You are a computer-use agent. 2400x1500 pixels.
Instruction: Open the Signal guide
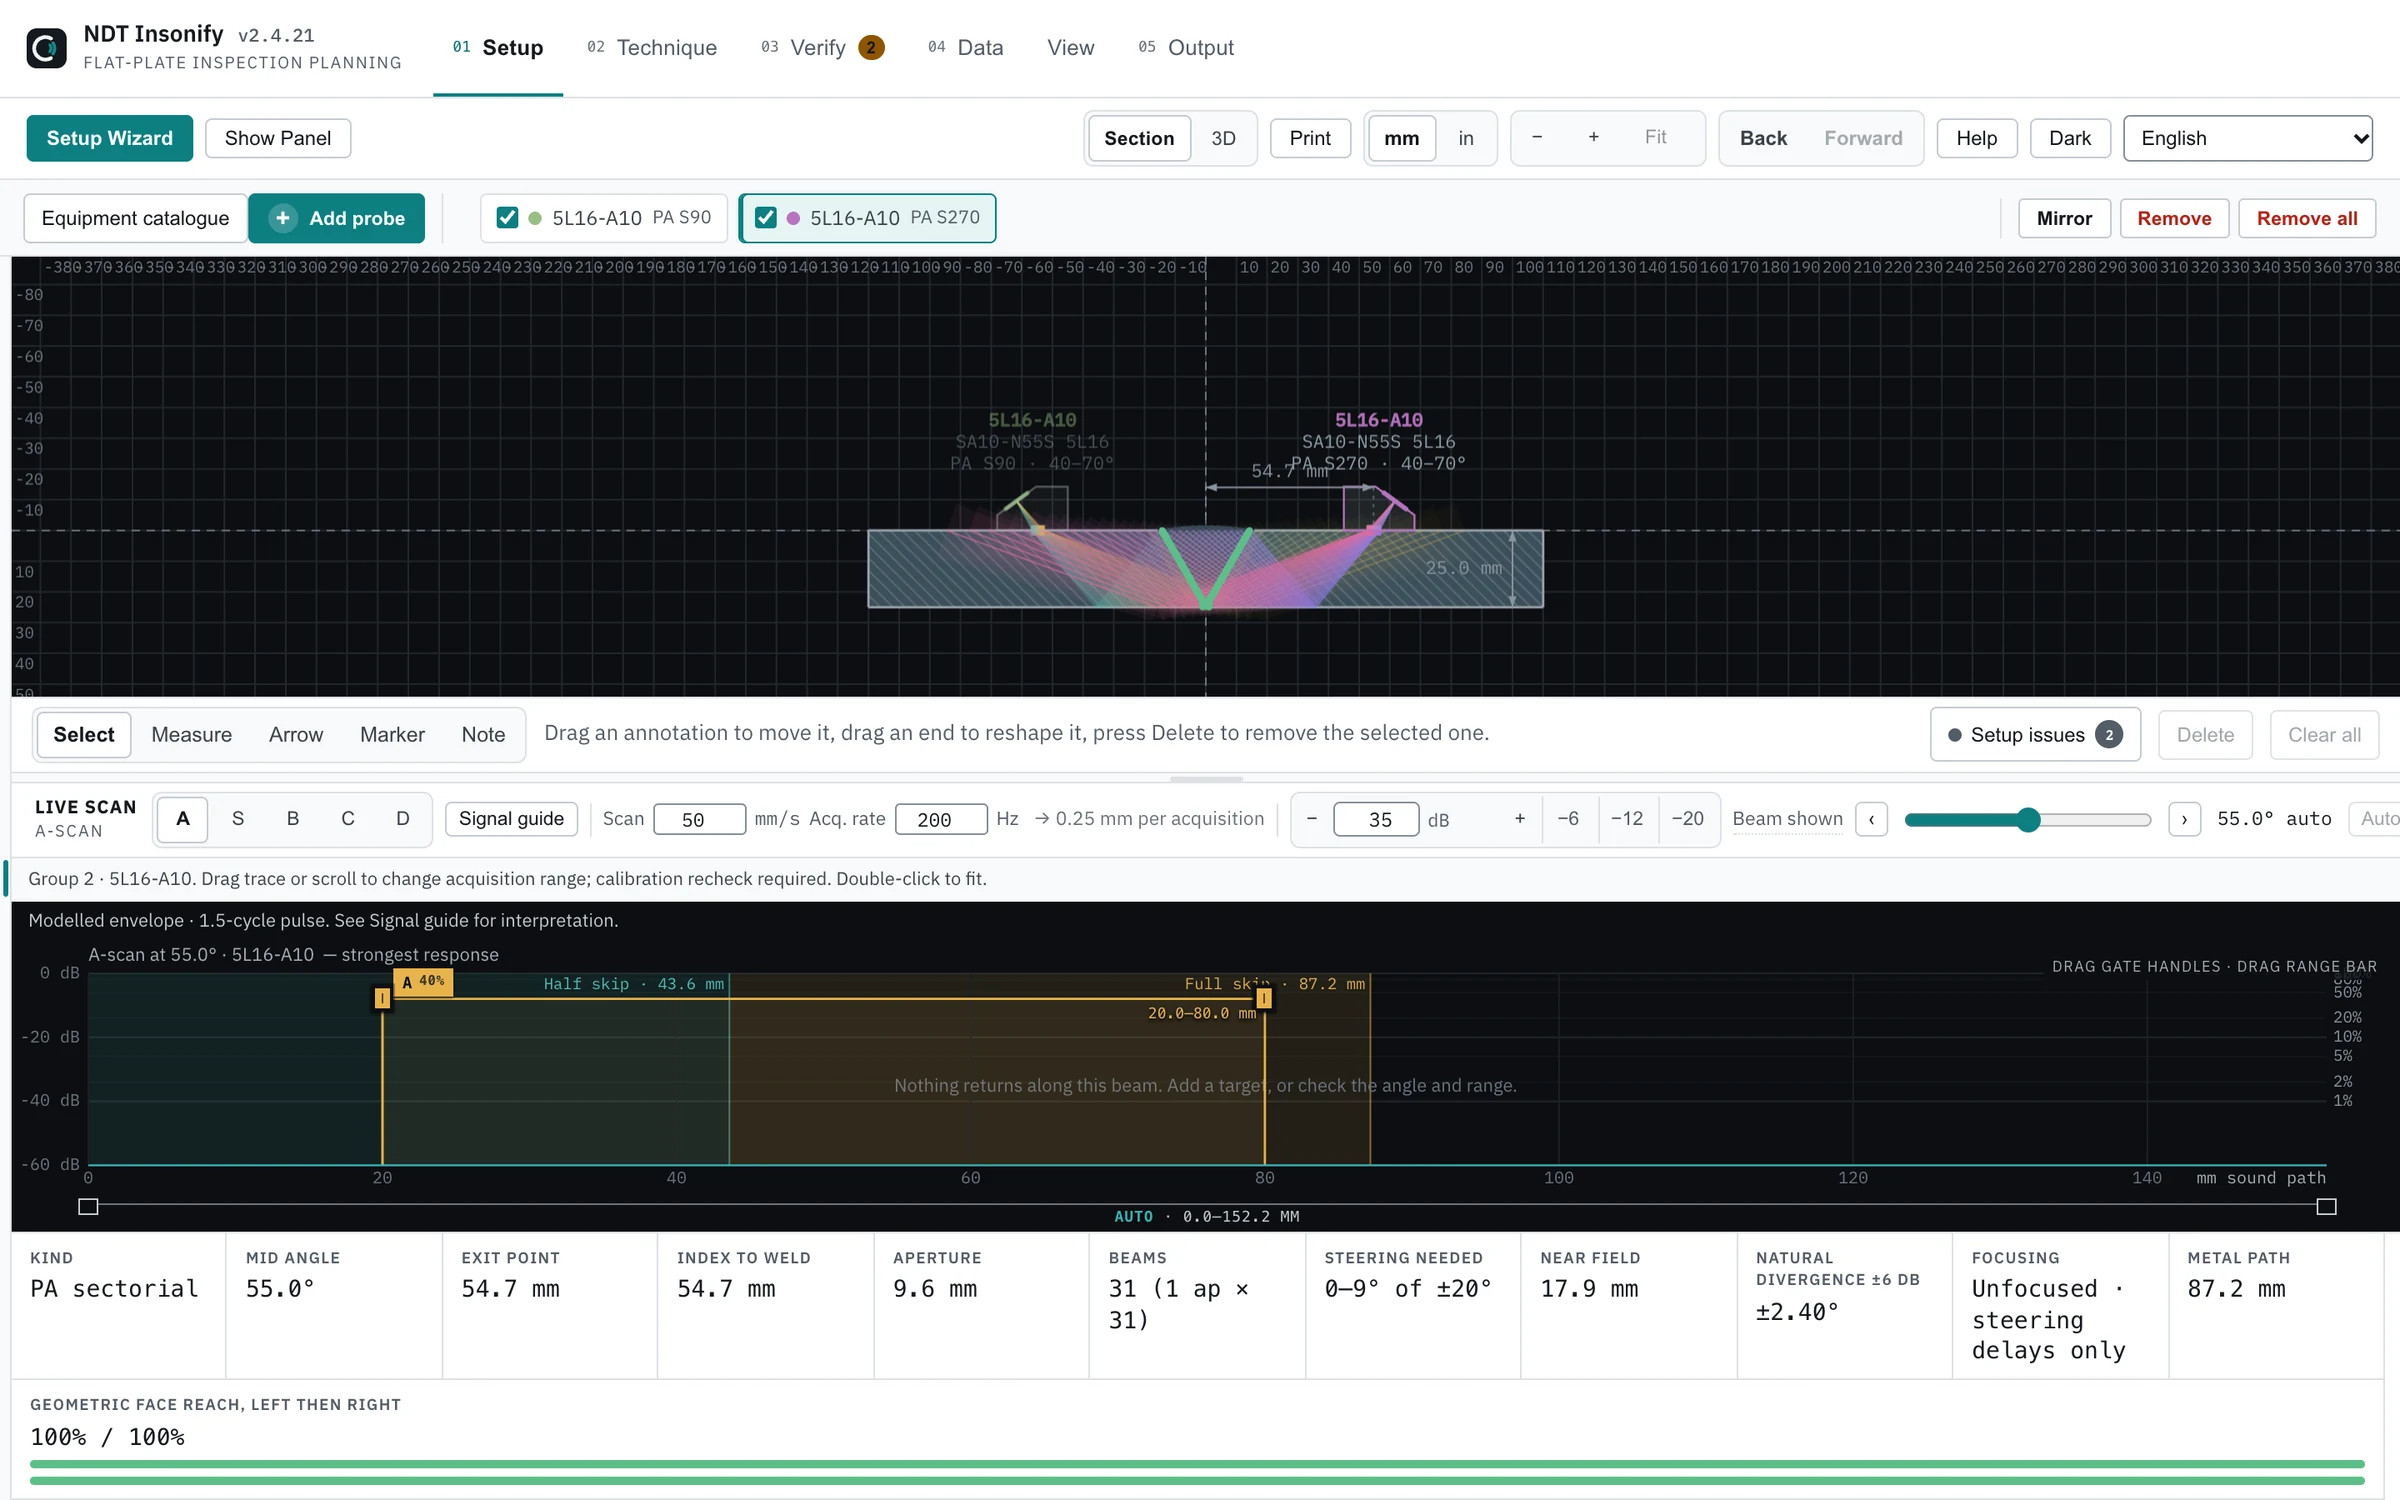(x=511, y=819)
